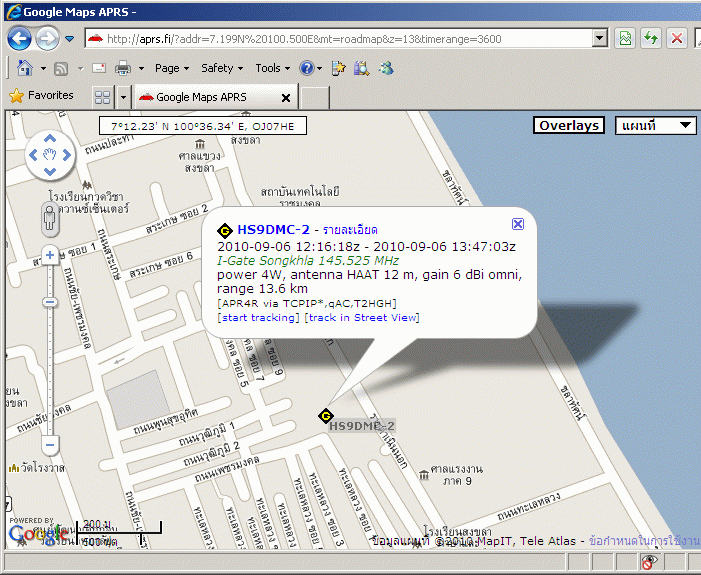Expand the Help dropdown arrow

click(x=319, y=68)
